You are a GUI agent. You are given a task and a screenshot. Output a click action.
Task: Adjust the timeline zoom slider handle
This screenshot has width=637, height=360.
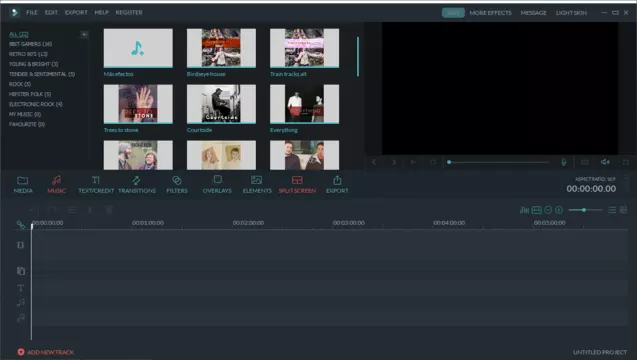tap(584, 210)
